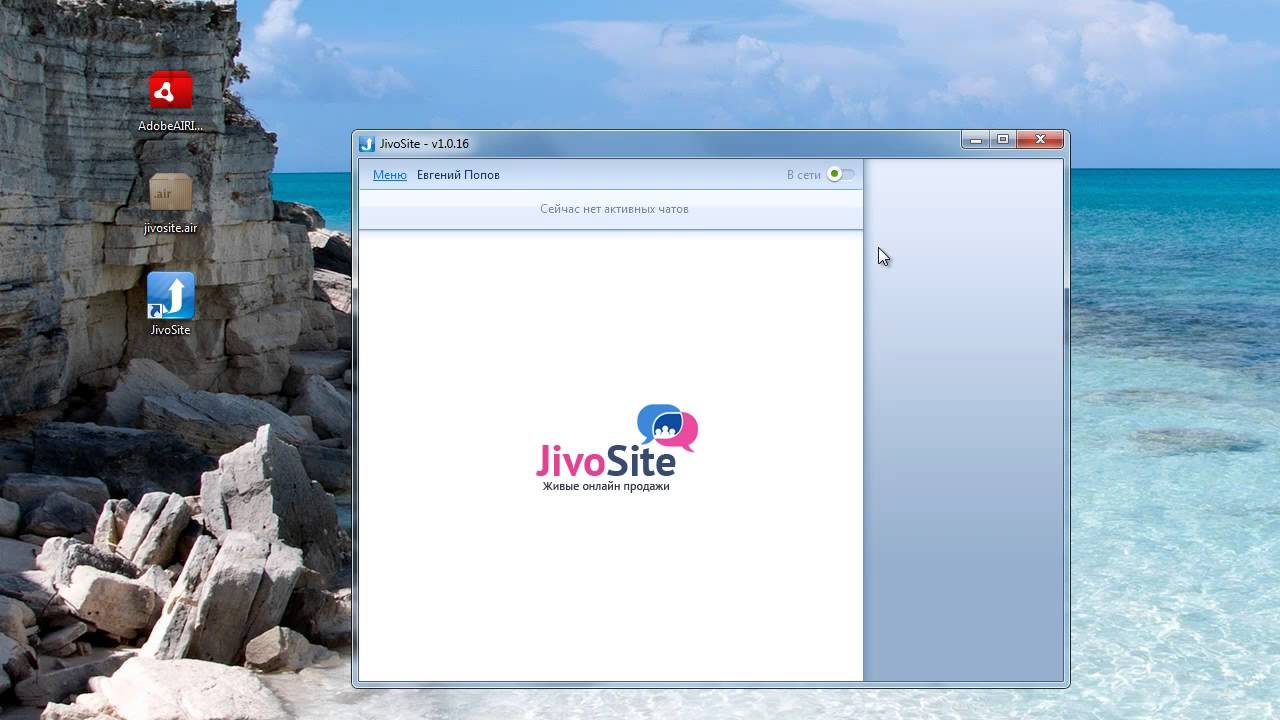Click the Сейчас нет активных чатов message
The width and height of the screenshot is (1280, 720).
pyautogui.click(x=614, y=209)
